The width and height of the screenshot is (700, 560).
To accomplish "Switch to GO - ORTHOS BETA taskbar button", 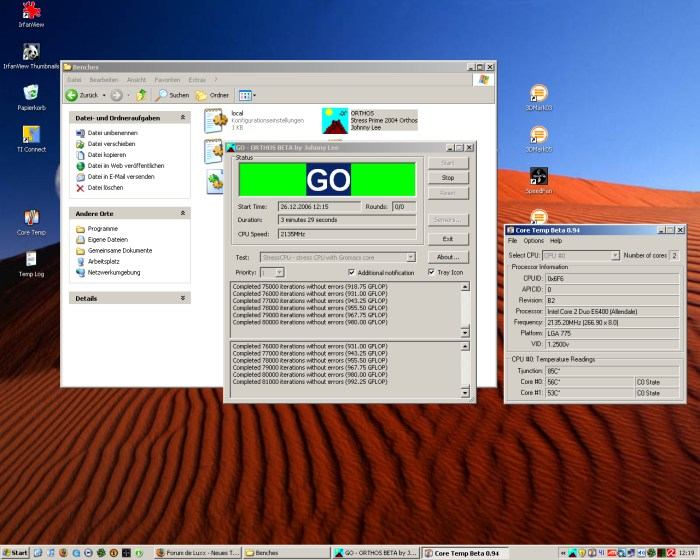I will 376,553.
